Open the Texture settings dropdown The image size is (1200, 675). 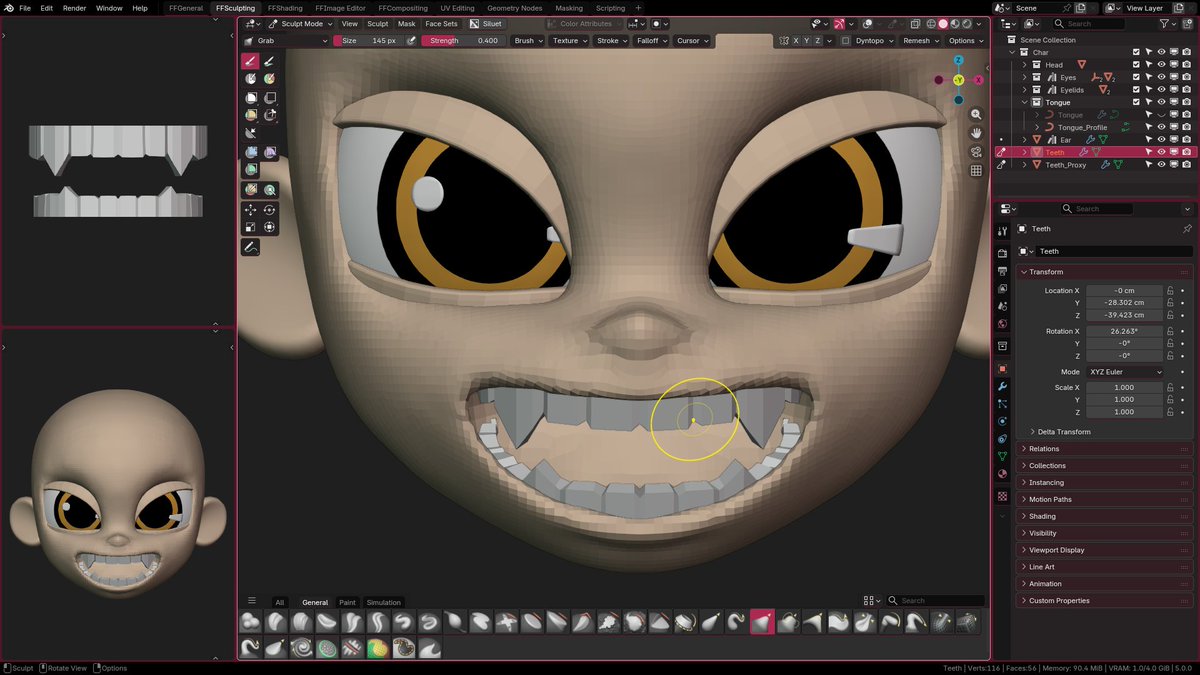click(x=569, y=41)
